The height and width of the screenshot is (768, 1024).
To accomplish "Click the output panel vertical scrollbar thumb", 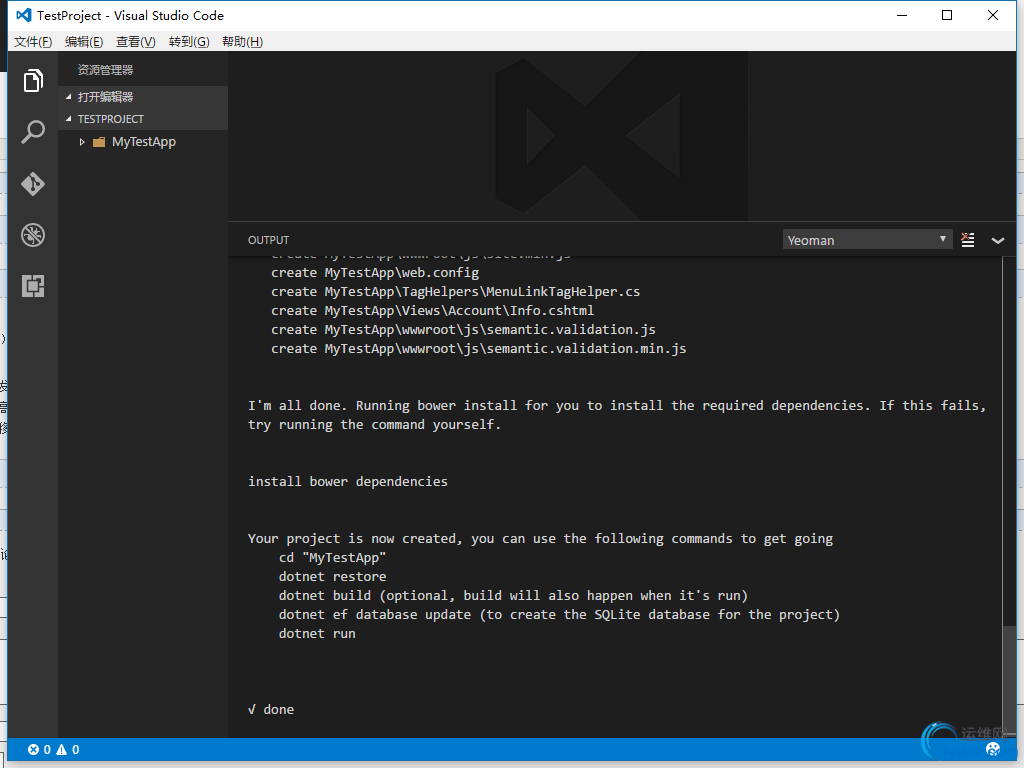I will (x=1009, y=682).
